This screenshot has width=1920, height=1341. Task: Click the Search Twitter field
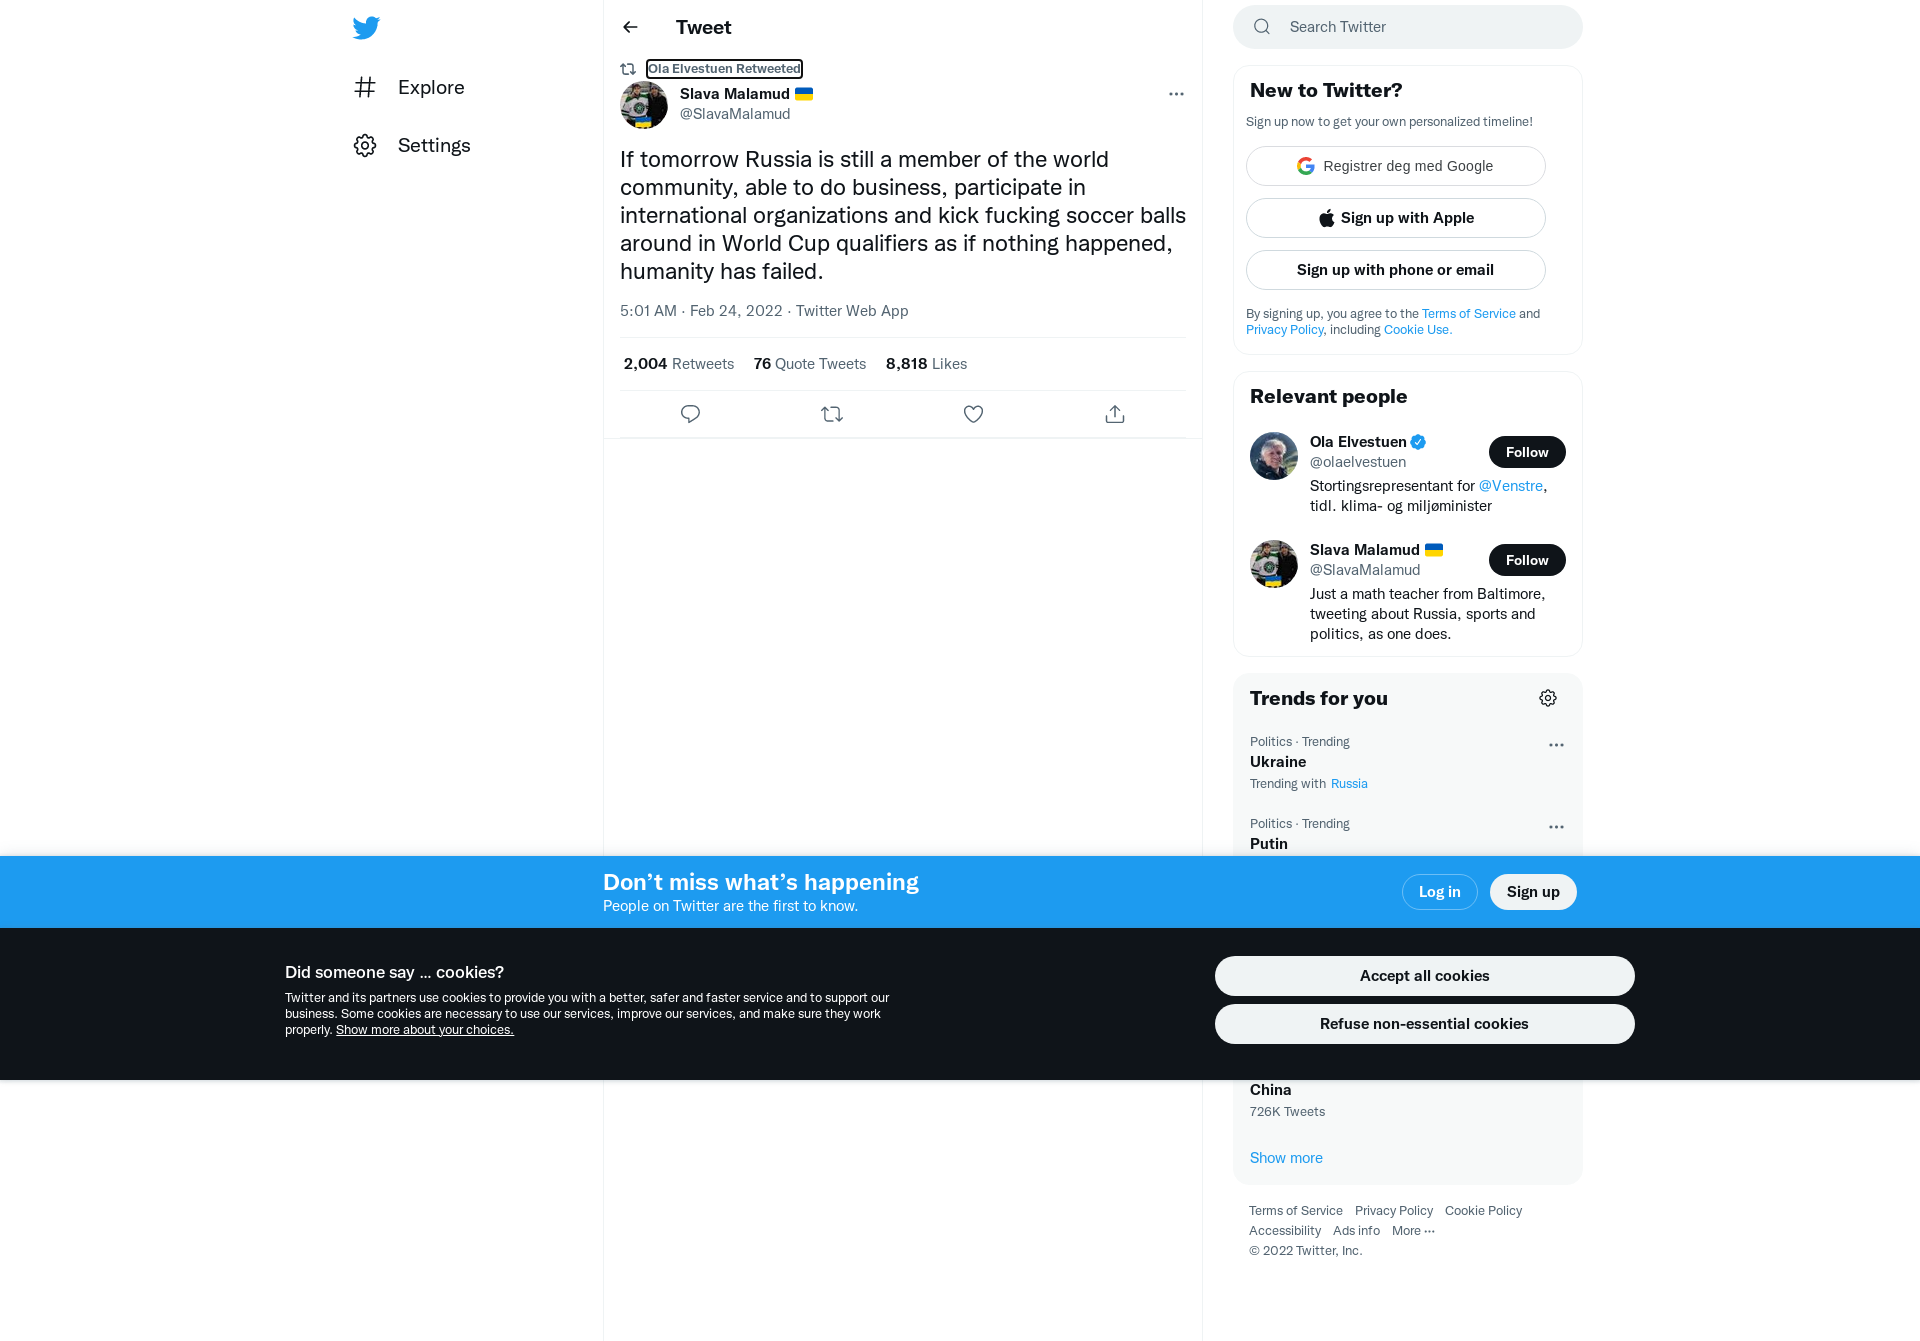pos(1408,27)
